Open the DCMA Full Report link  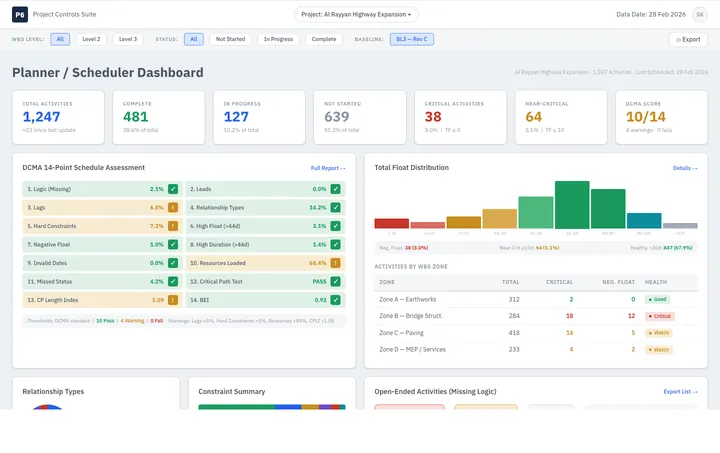[328, 168]
